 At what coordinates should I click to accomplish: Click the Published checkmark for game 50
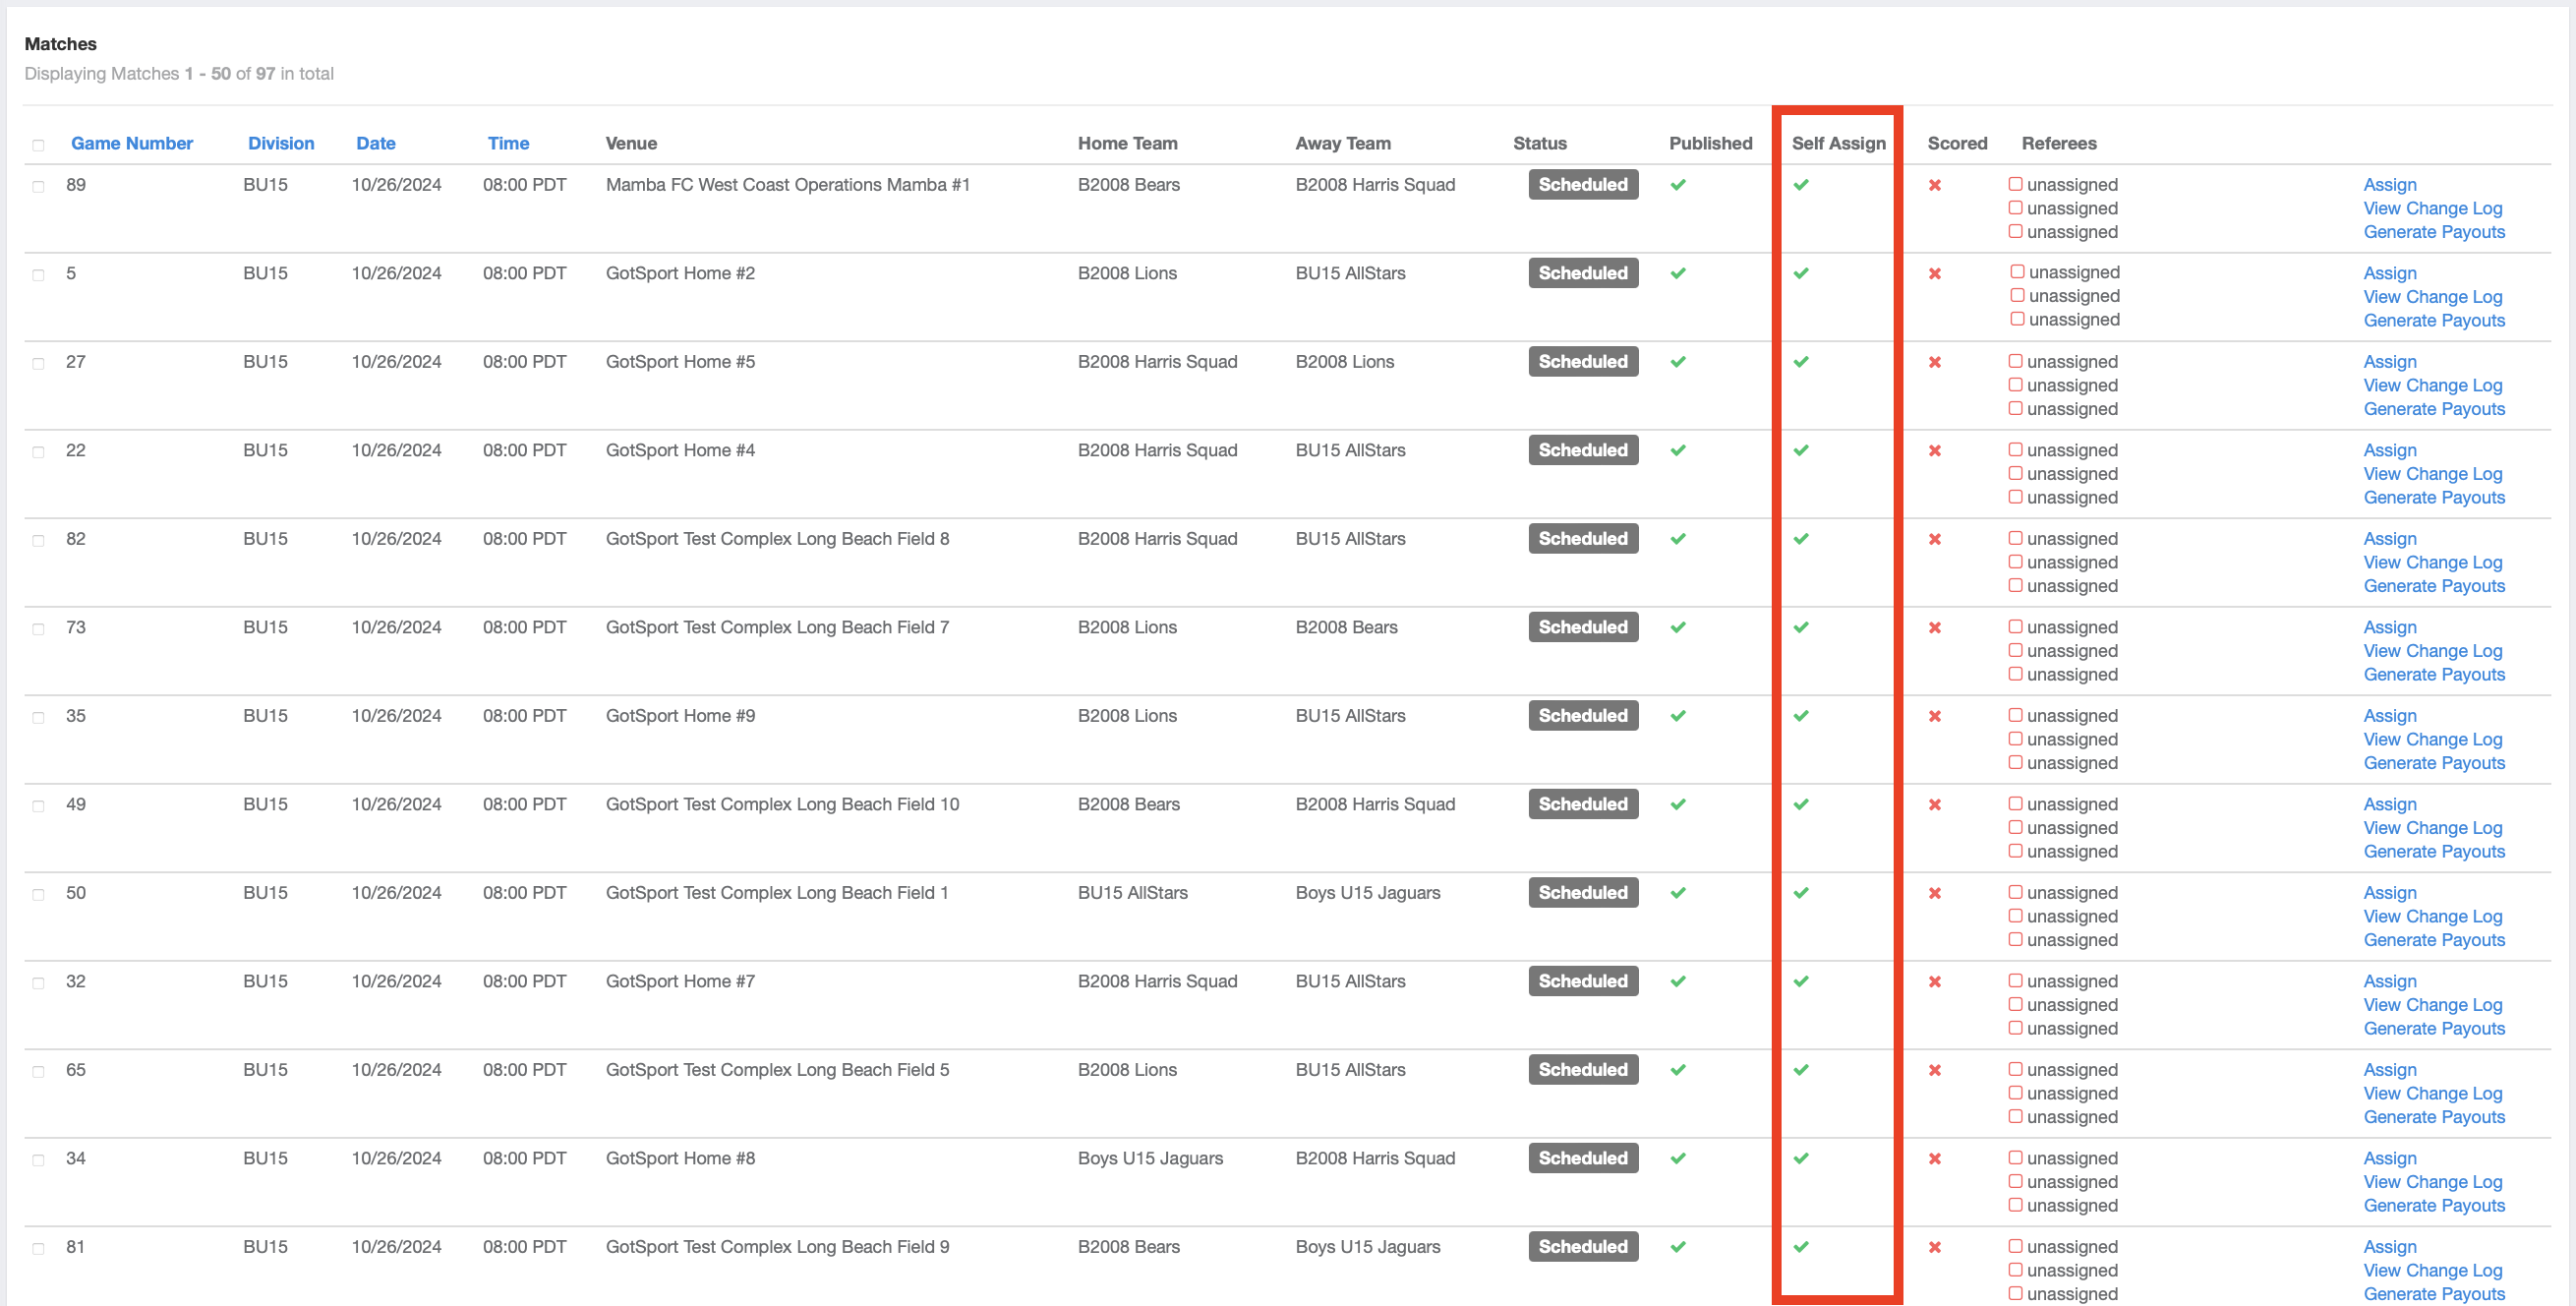click(1678, 893)
